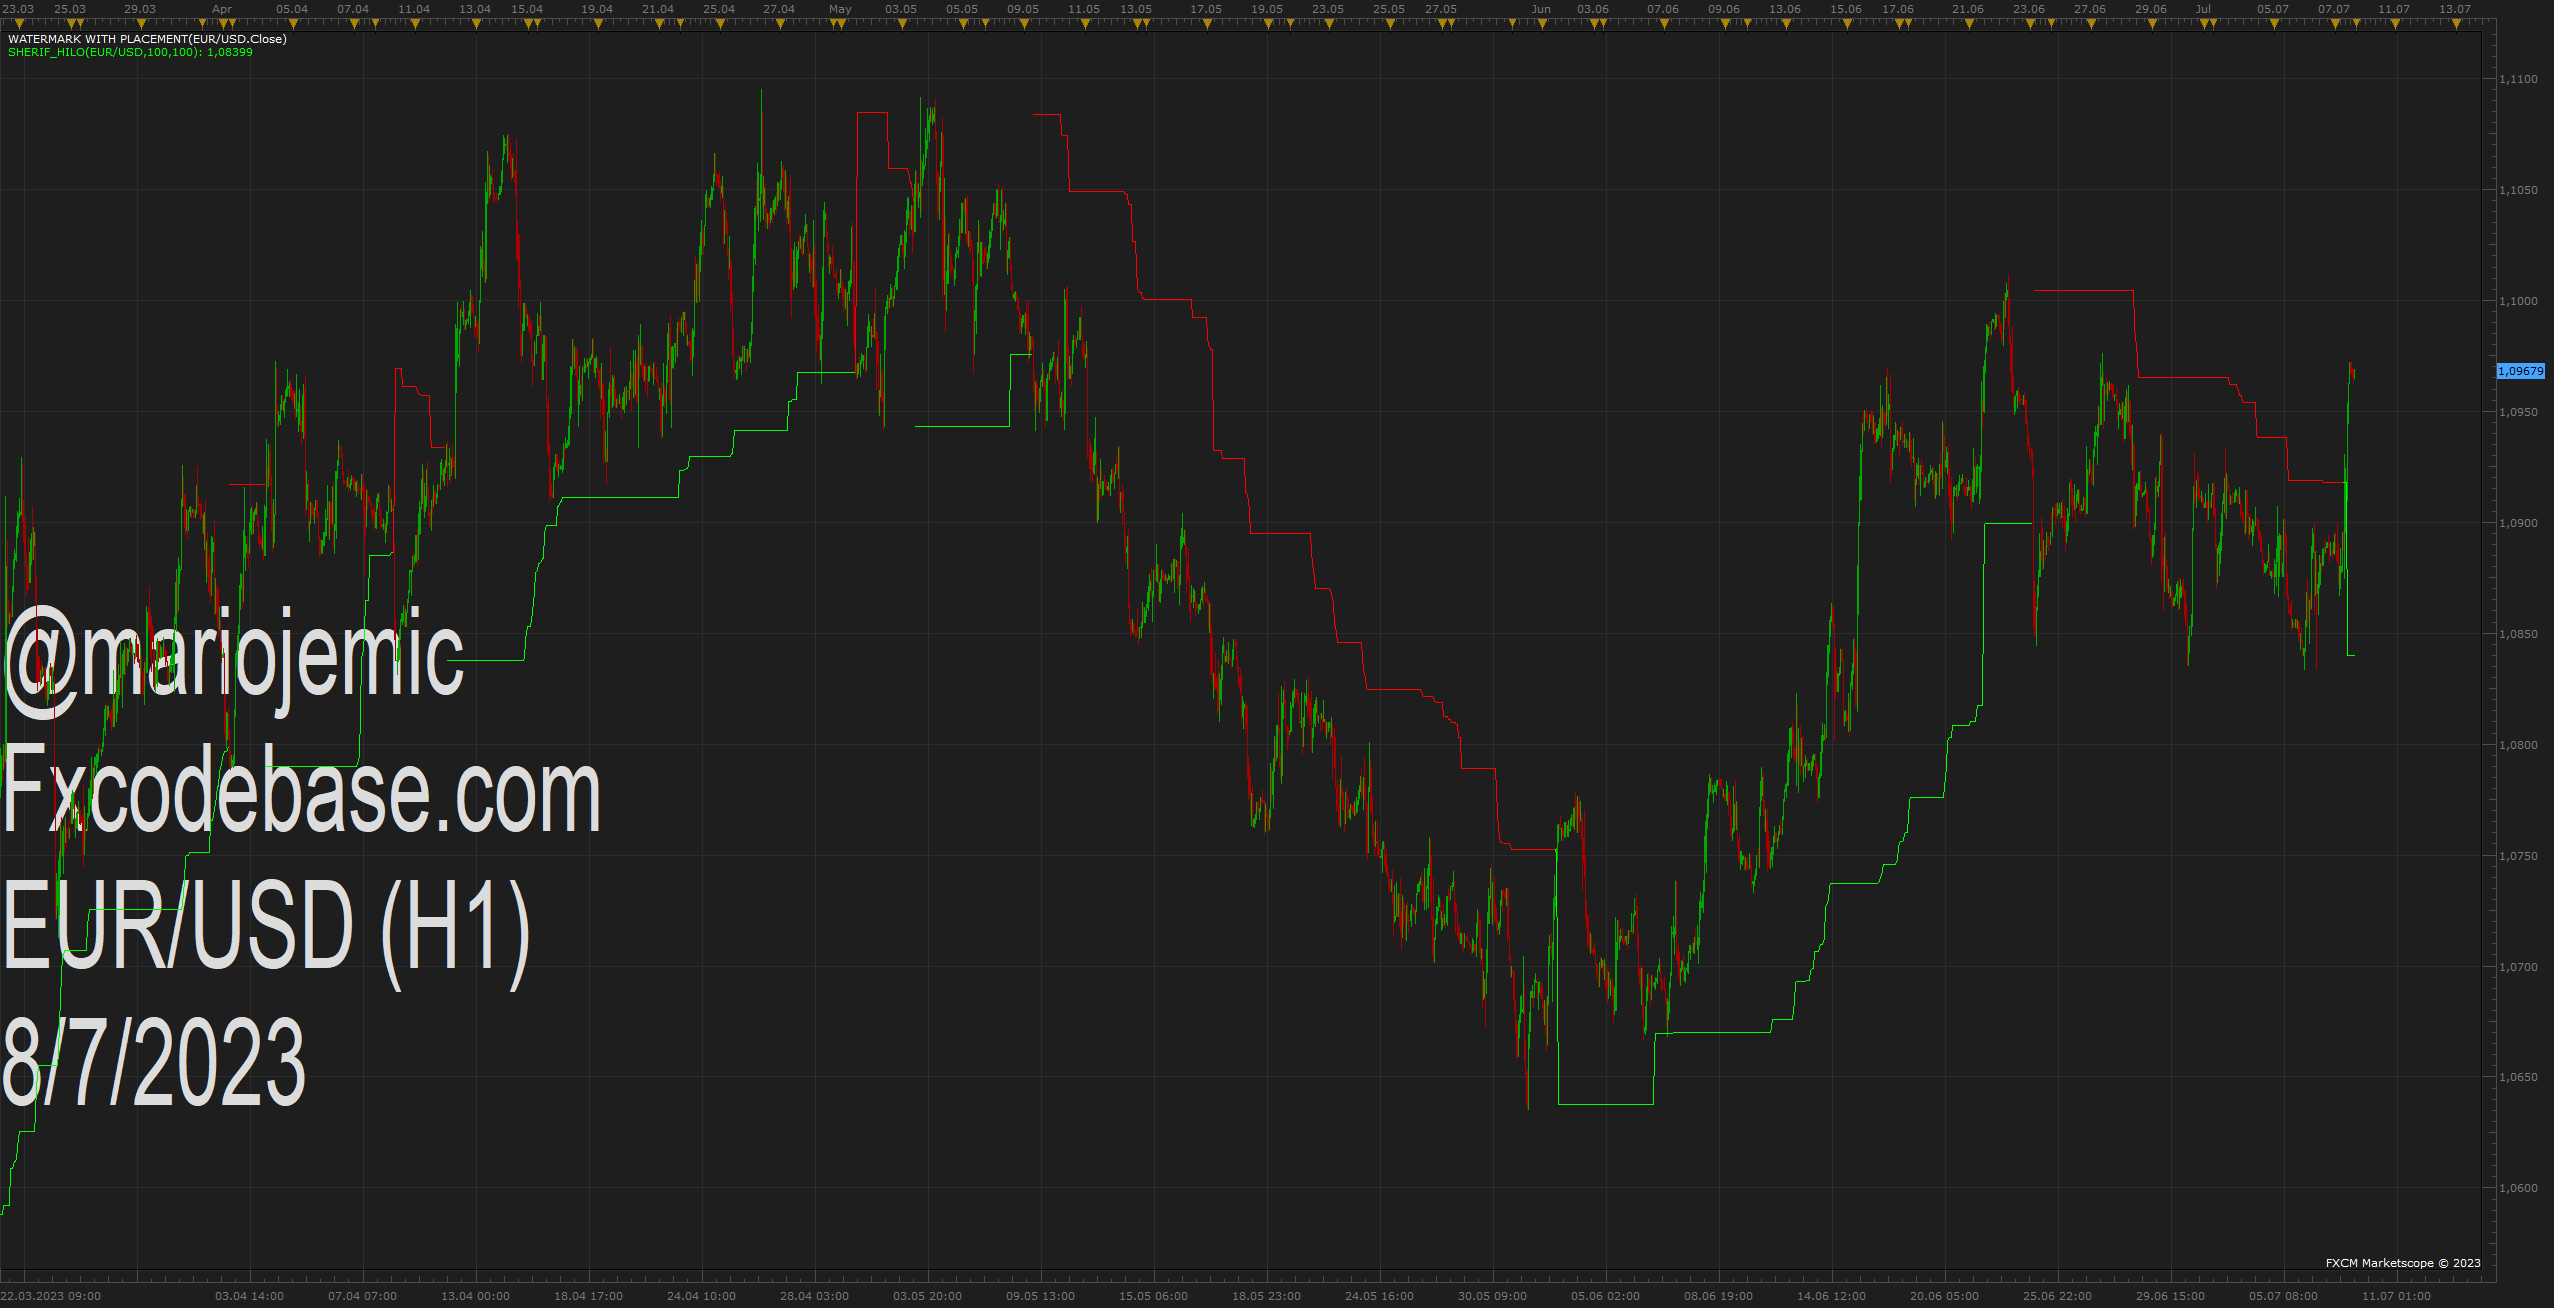Screen dimensions: 2554x1308
Task: Click the 24.04 10:00 bottom time label
Action: point(702,1296)
